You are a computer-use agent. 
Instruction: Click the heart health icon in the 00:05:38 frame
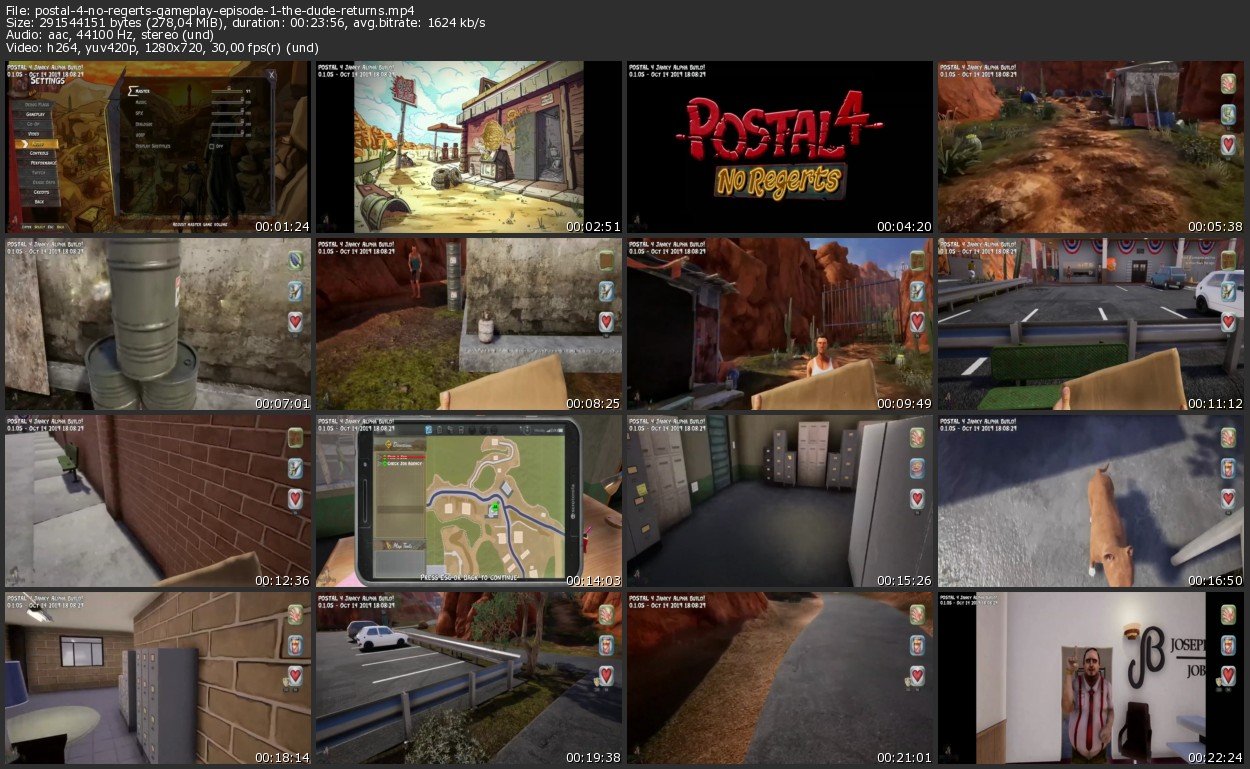point(1231,144)
